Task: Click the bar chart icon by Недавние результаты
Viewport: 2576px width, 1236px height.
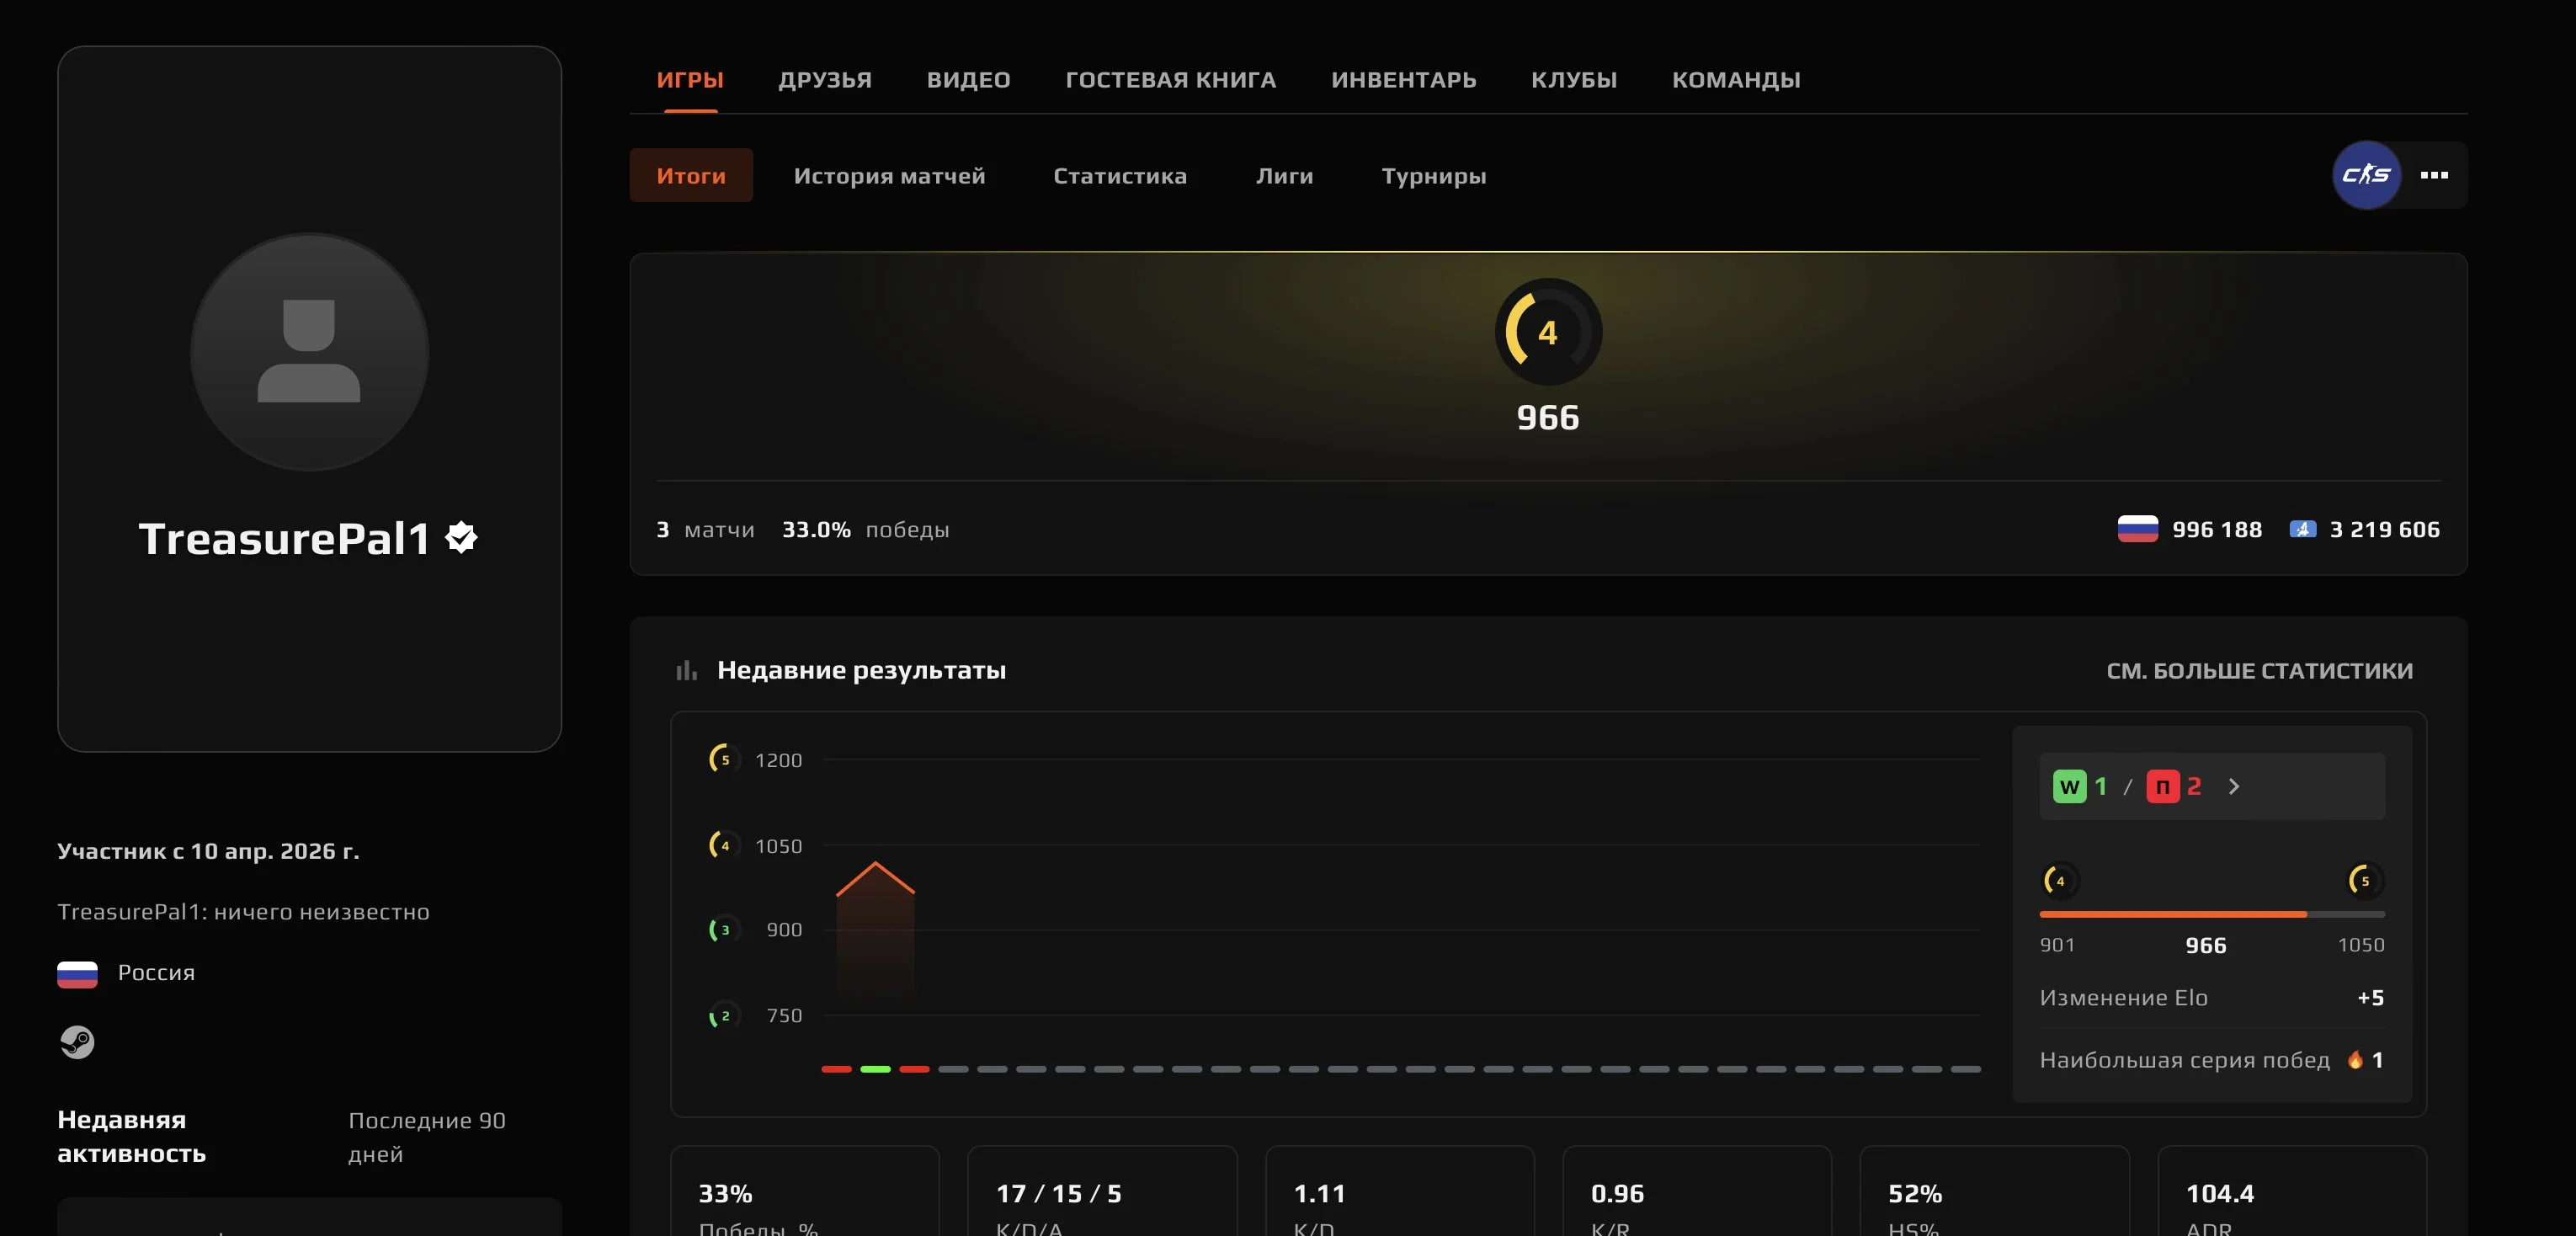Action: [x=686, y=670]
